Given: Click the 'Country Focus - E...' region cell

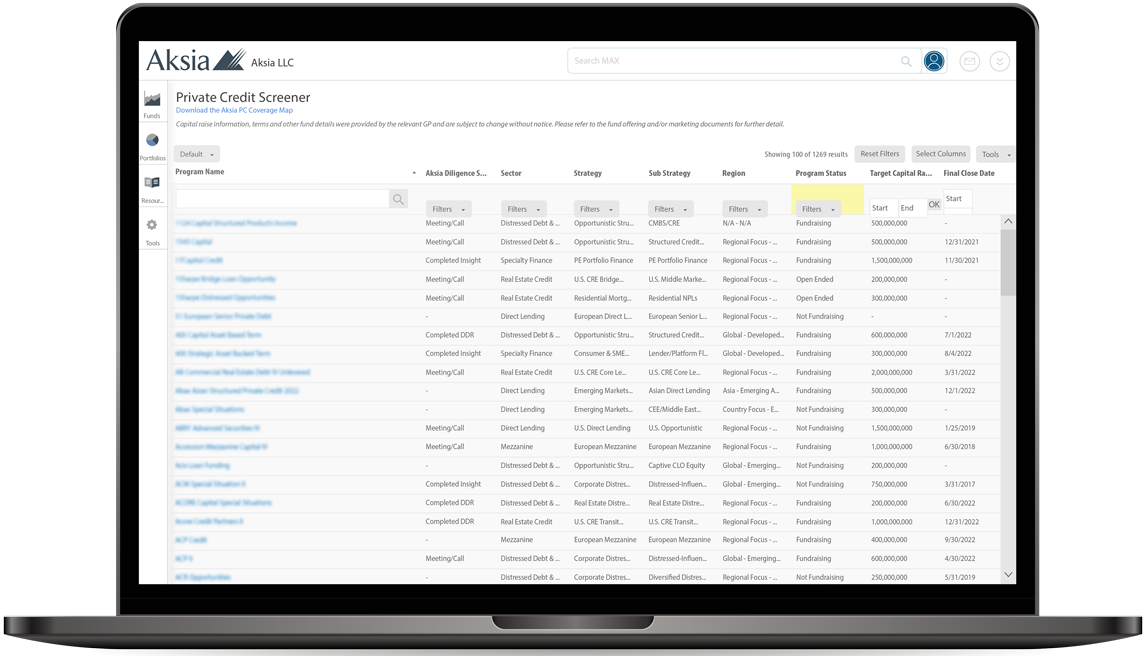Looking at the screenshot, I should click(750, 410).
